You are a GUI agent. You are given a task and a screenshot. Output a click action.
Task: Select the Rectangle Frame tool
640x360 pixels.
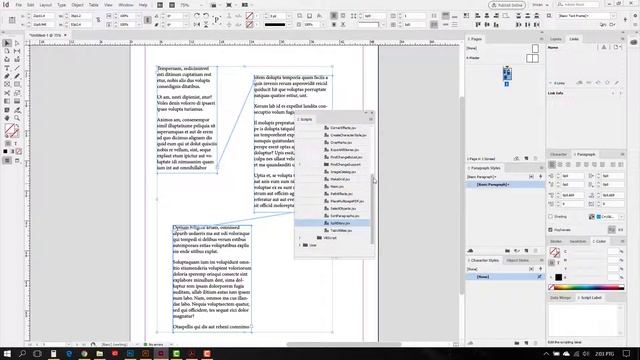point(7,84)
